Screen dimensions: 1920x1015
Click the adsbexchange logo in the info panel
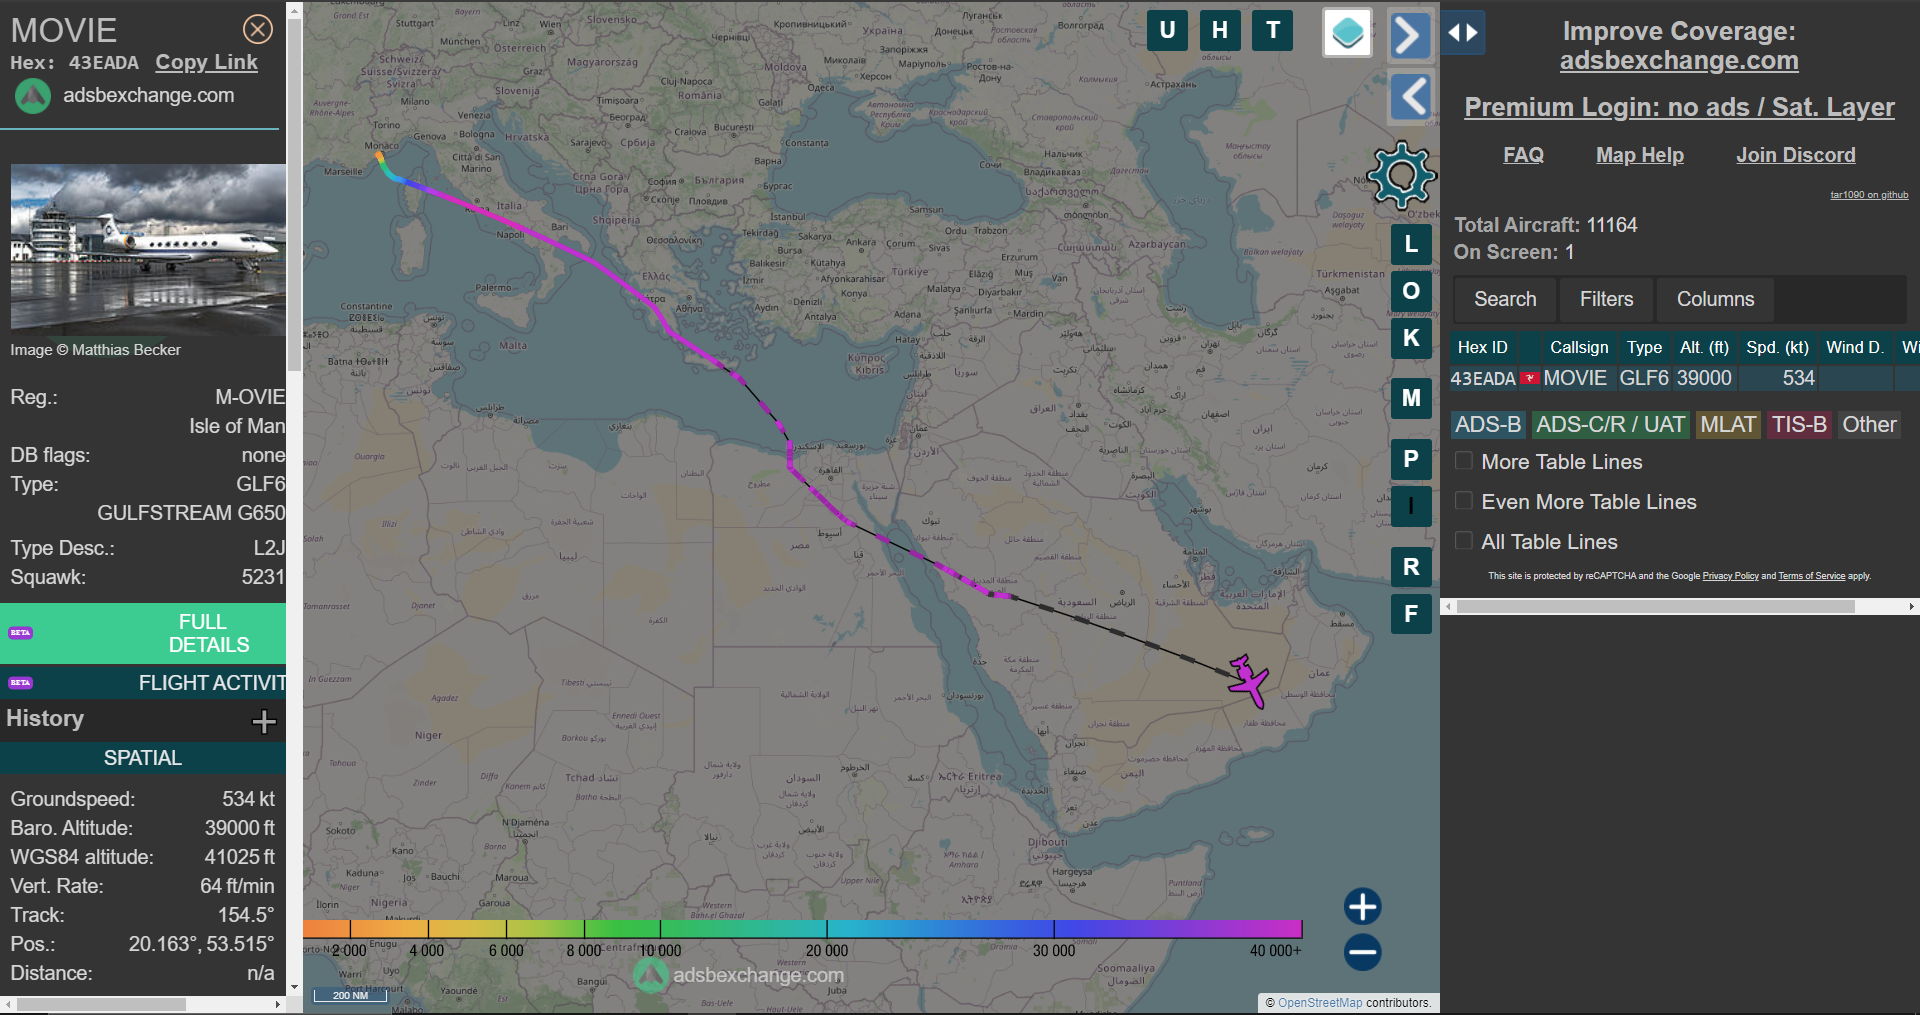click(x=33, y=96)
